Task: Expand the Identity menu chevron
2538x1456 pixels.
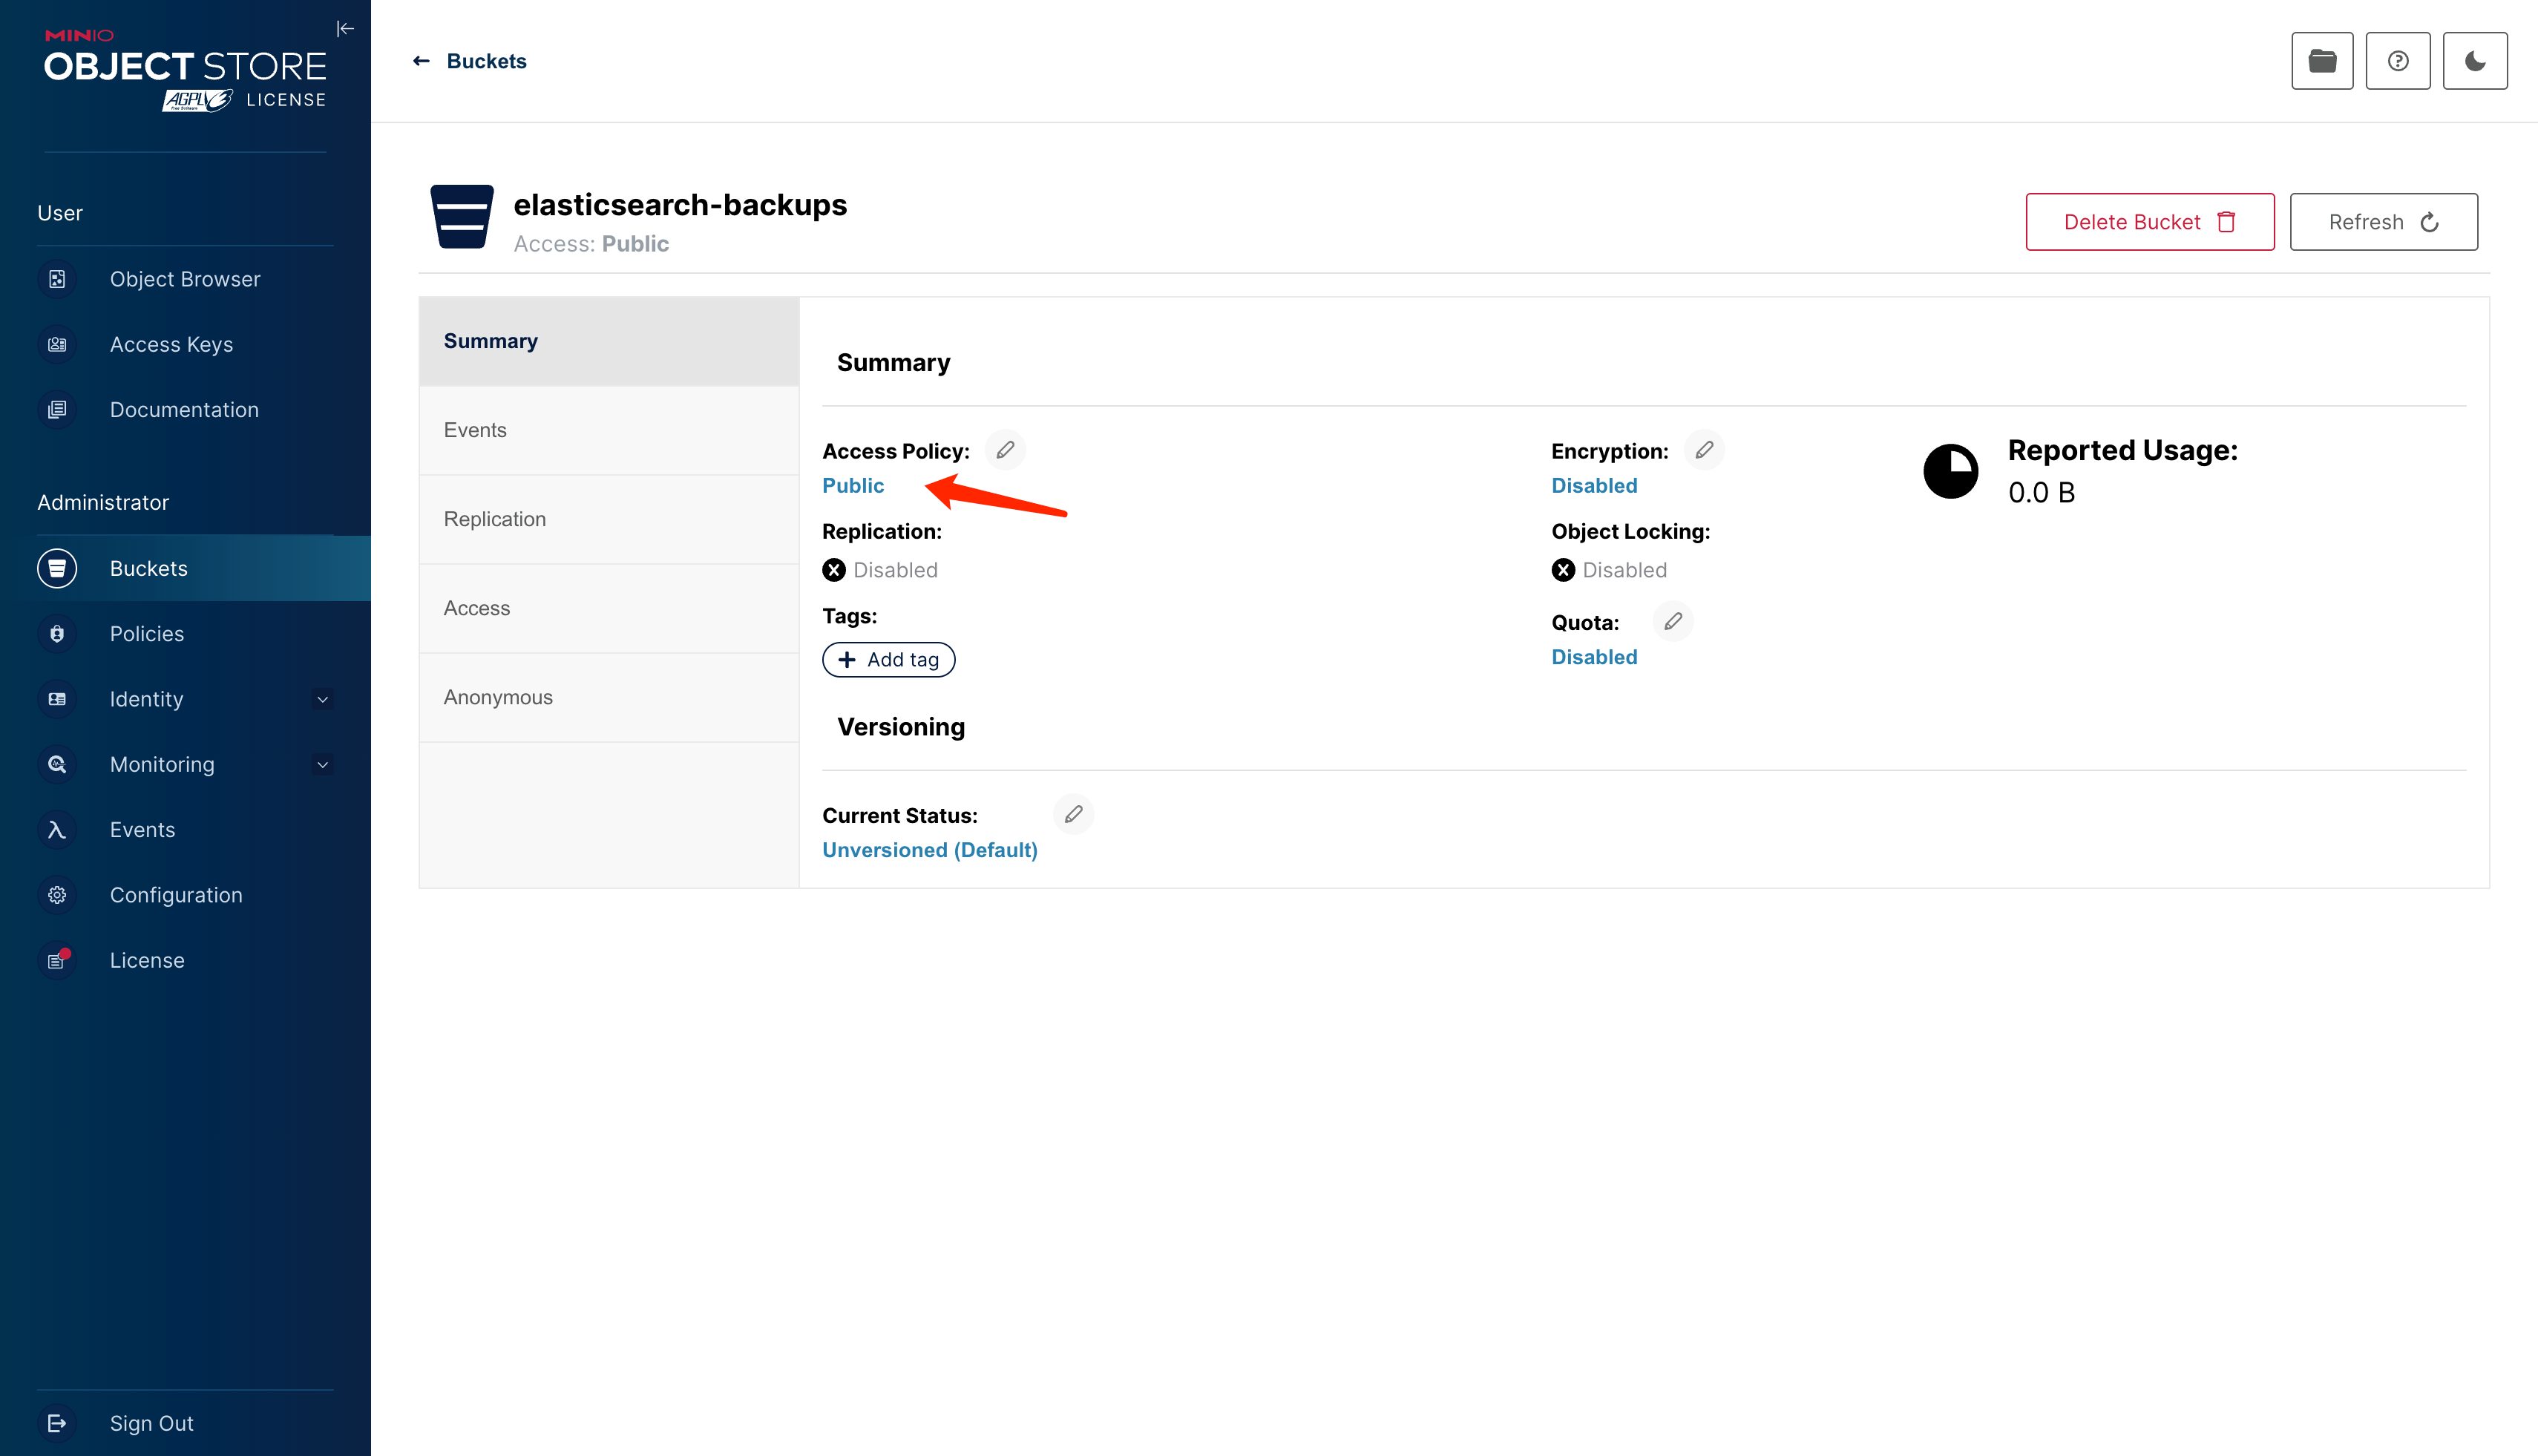Action: 322,699
